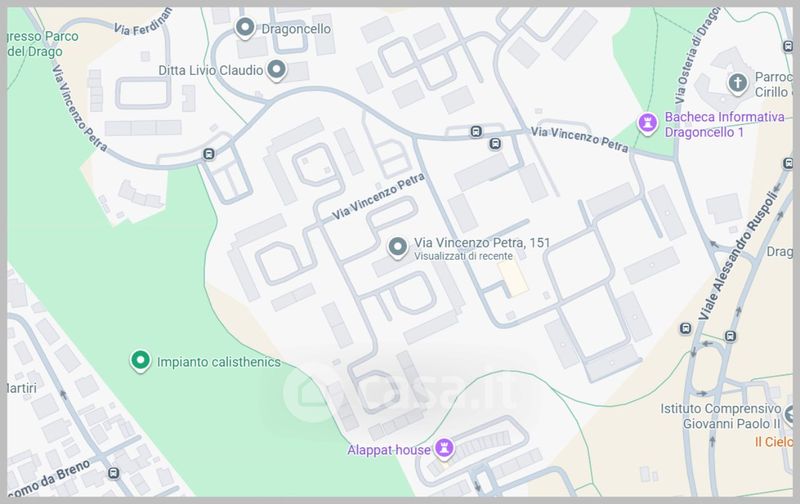The width and height of the screenshot is (800, 504).
Task: Select the Ditta Livio Claudio pin
Action: [x=277, y=70]
